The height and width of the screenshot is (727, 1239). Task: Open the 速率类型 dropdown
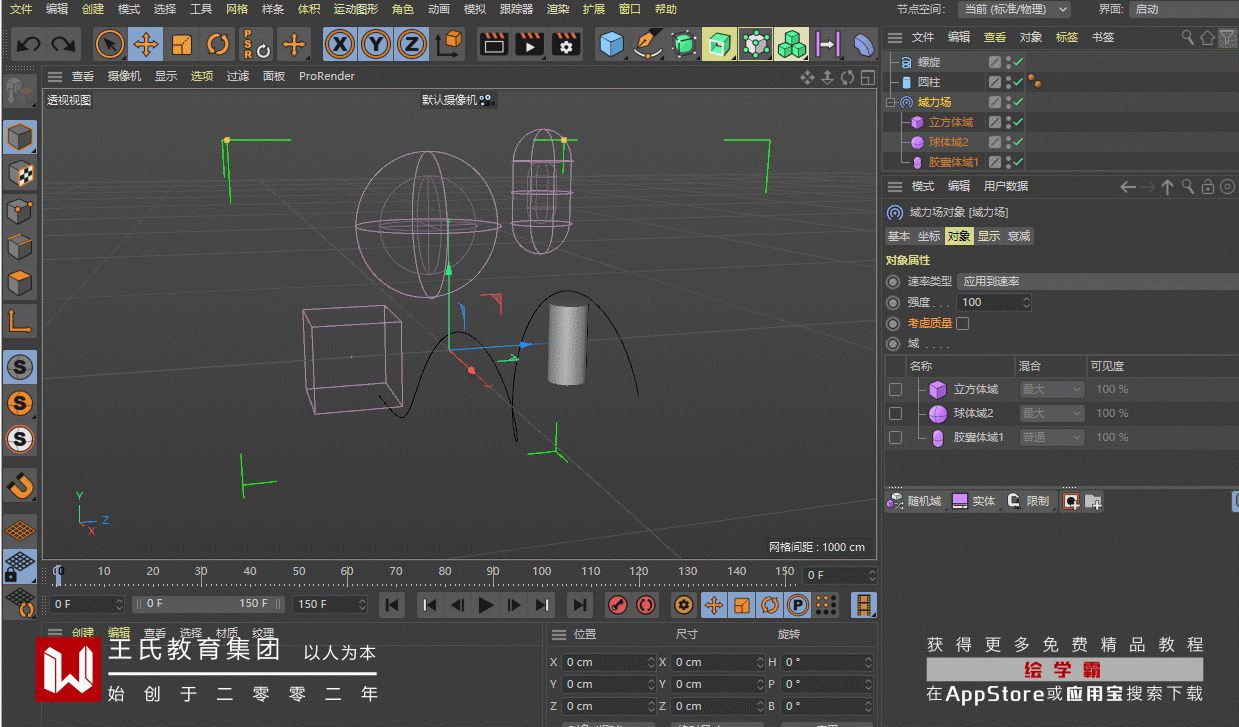[1097, 281]
